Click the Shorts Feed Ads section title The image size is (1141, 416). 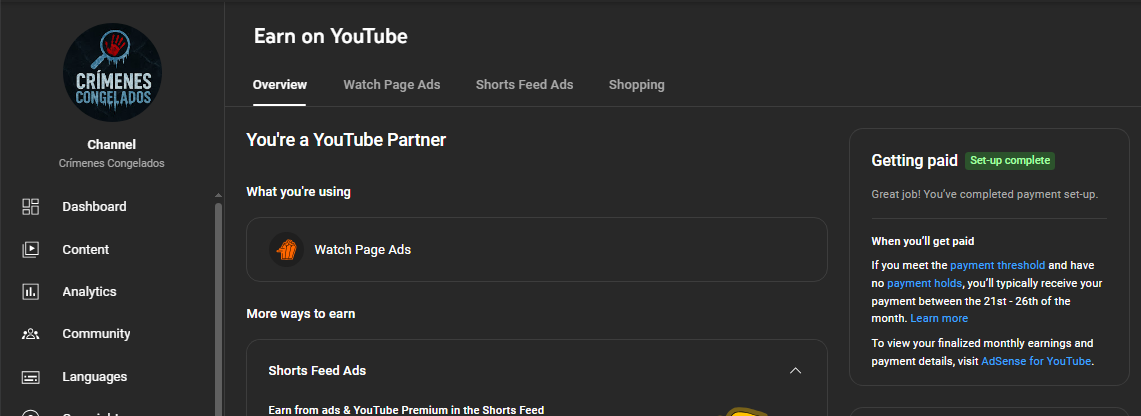pos(317,371)
